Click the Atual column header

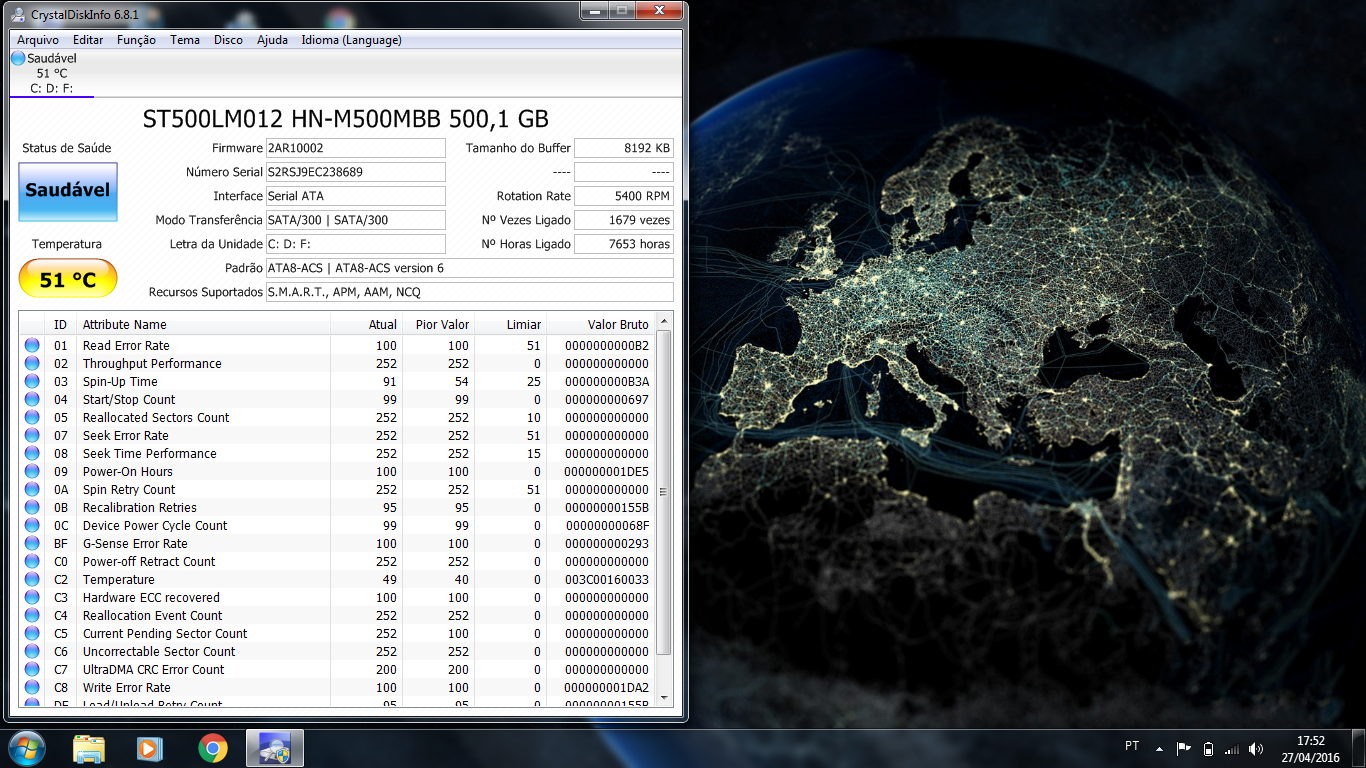tap(366, 324)
